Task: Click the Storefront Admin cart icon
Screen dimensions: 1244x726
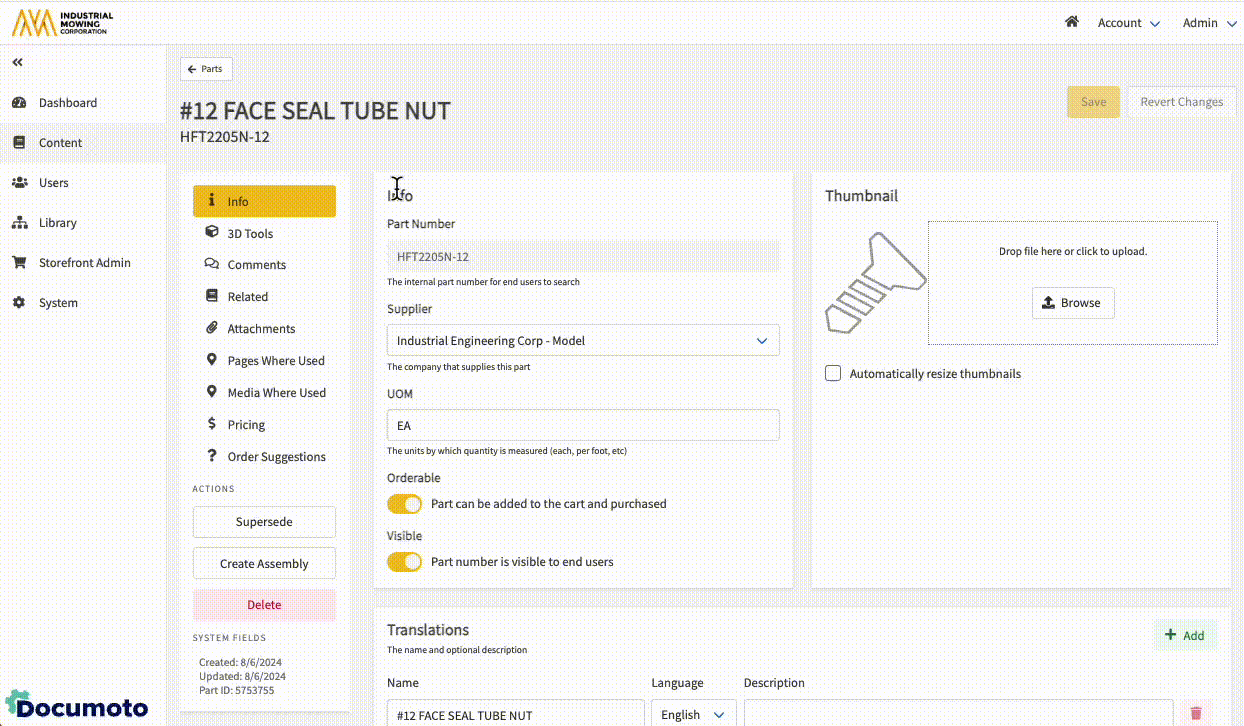Action: click(x=19, y=263)
